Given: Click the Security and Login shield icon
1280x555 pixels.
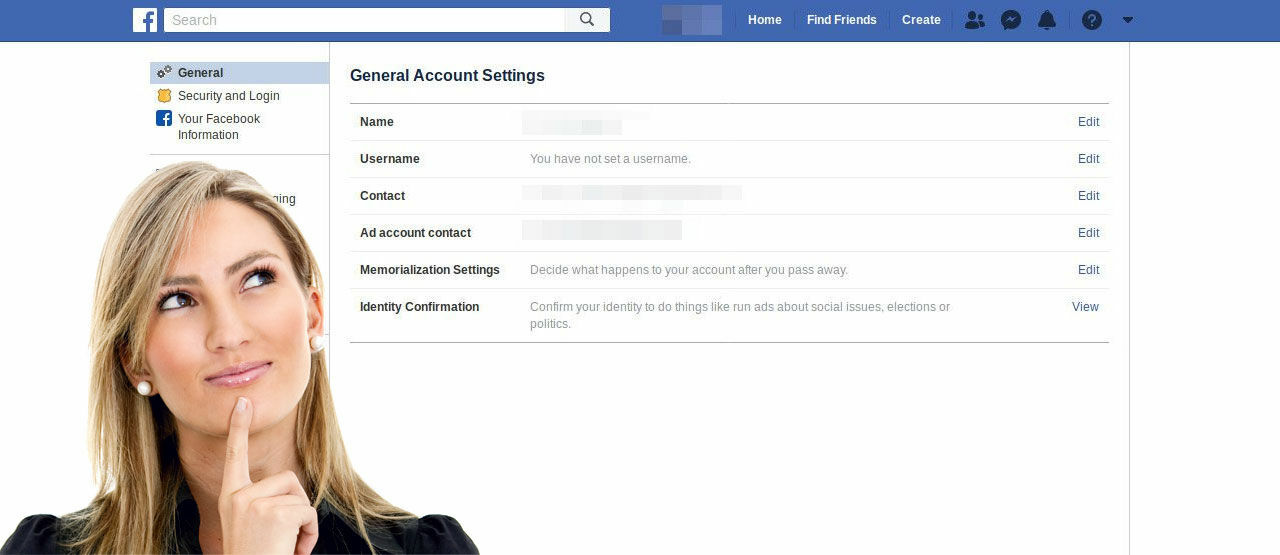Looking at the screenshot, I should [x=164, y=96].
